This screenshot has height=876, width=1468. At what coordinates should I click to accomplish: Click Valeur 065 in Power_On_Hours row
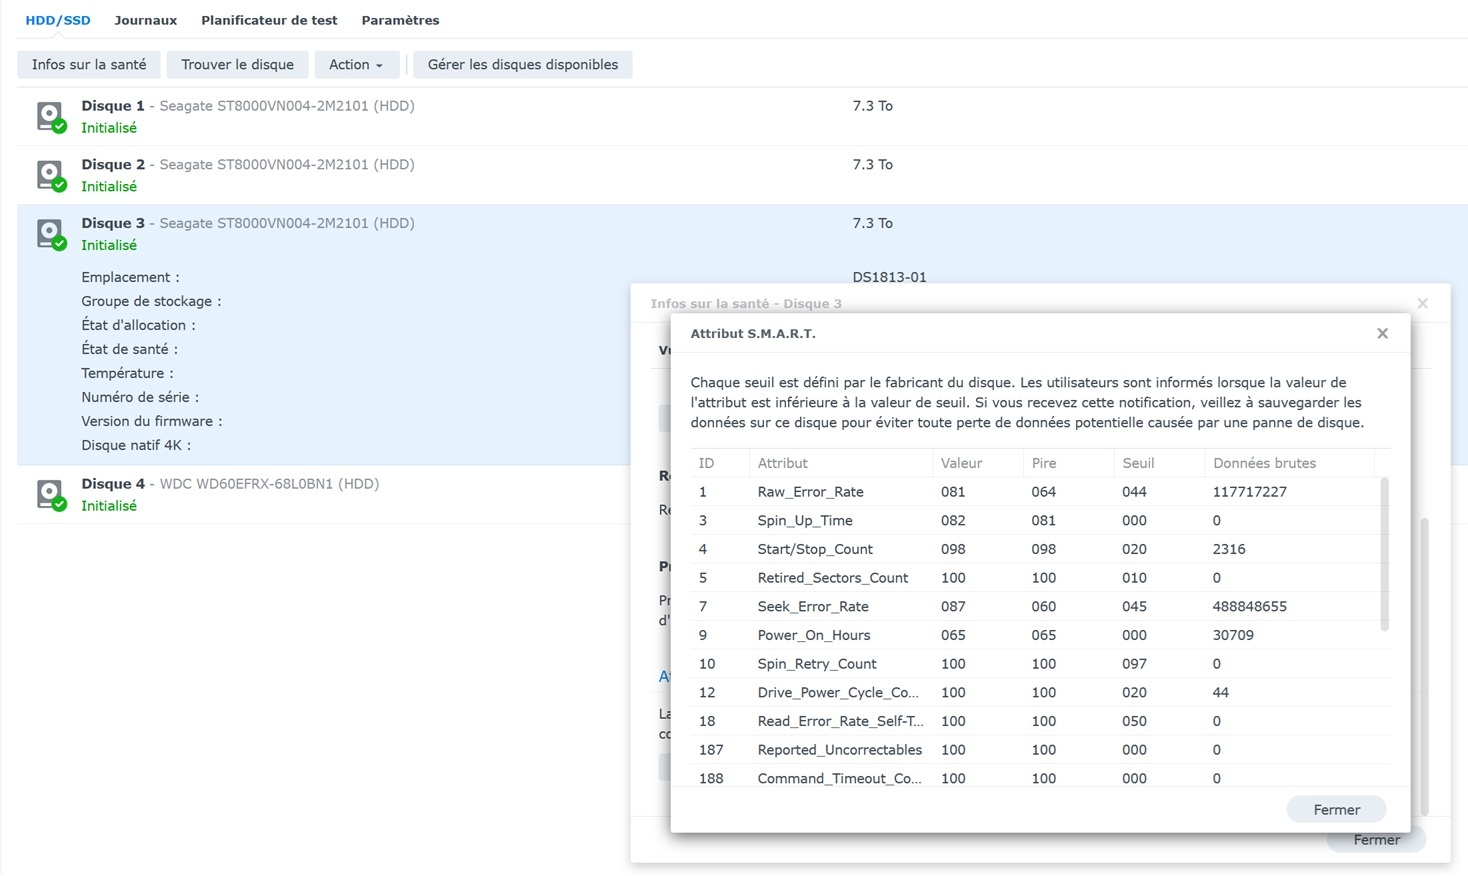coord(953,635)
